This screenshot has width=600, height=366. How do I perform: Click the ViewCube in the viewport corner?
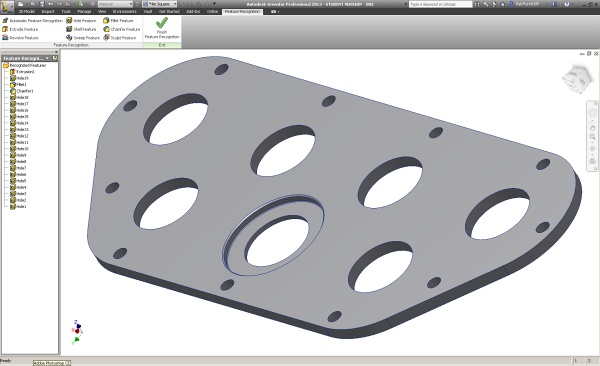pyautogui.click(x=577, y=79)
